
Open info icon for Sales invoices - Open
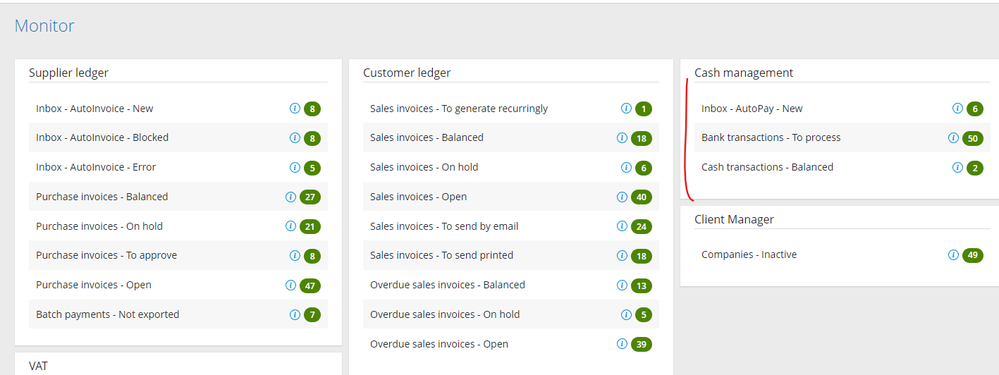(x=622, y=197)
